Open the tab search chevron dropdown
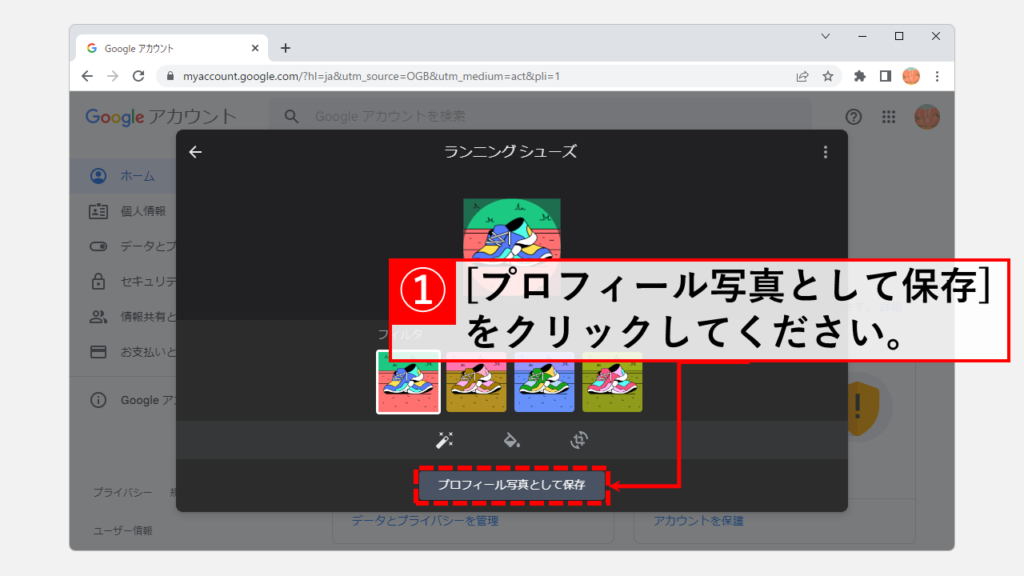The height and width of the screenshot is (576, 1024). pos(825,37)
